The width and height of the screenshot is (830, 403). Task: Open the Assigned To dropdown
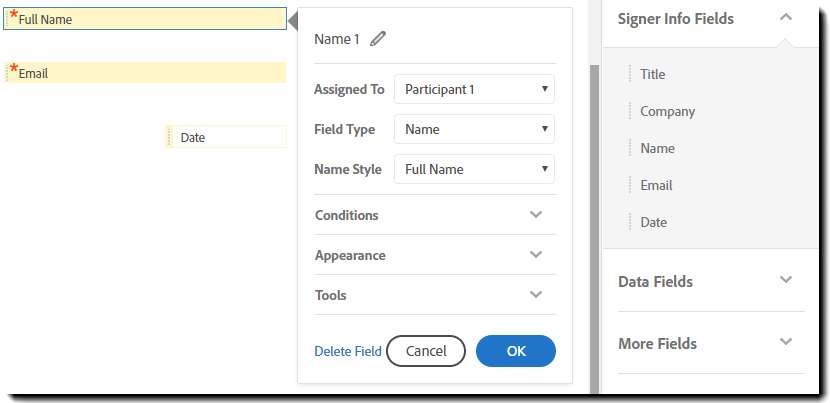(474, 89)
